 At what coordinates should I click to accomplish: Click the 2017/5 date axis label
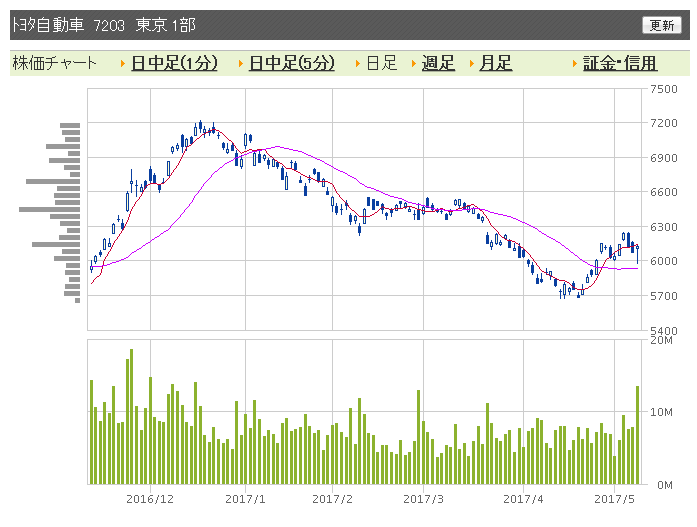(x=614, y=499)
